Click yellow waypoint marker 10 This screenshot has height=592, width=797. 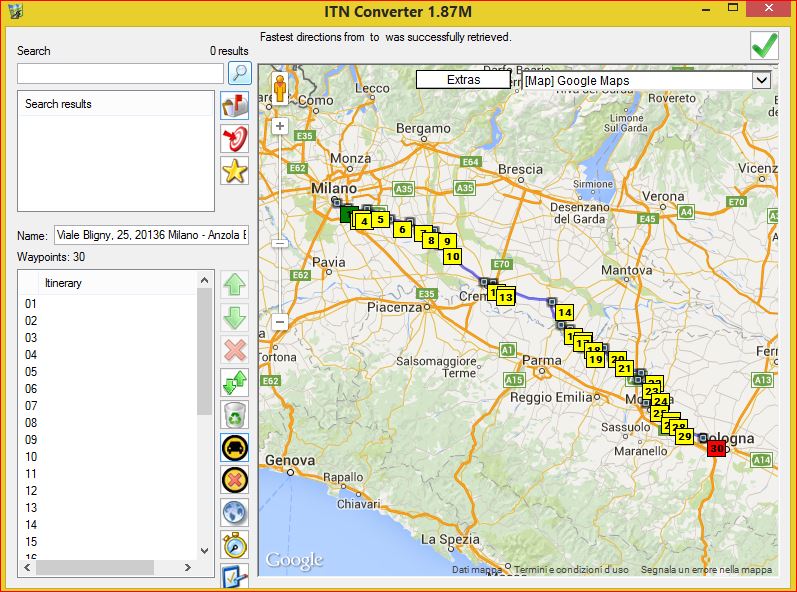coord(452,257)
